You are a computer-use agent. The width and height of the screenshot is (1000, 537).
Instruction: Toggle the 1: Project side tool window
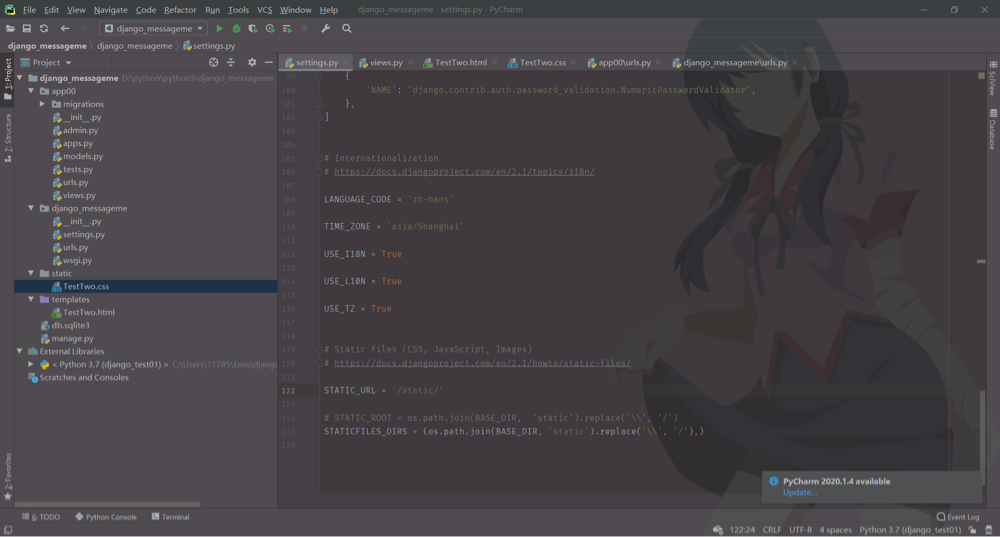[8, 78]
